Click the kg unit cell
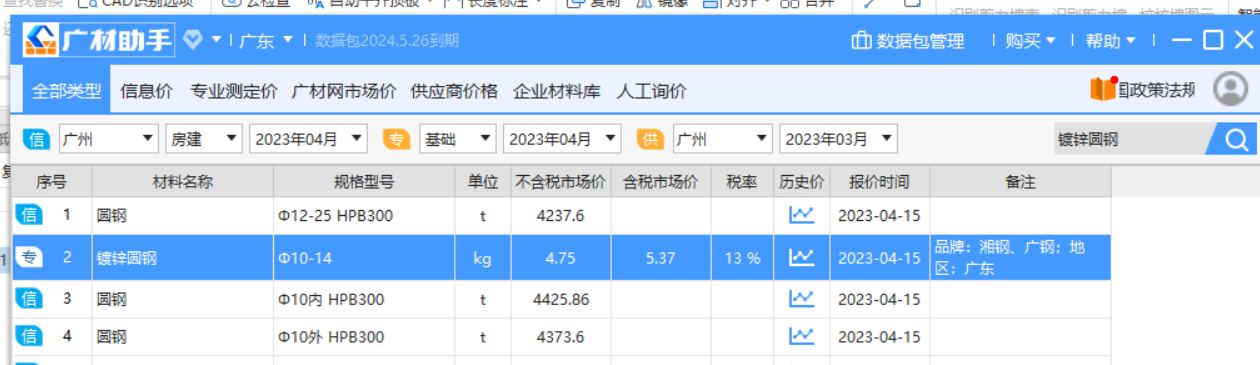This screenshot has height=365, width=1260. coord(483,258)
